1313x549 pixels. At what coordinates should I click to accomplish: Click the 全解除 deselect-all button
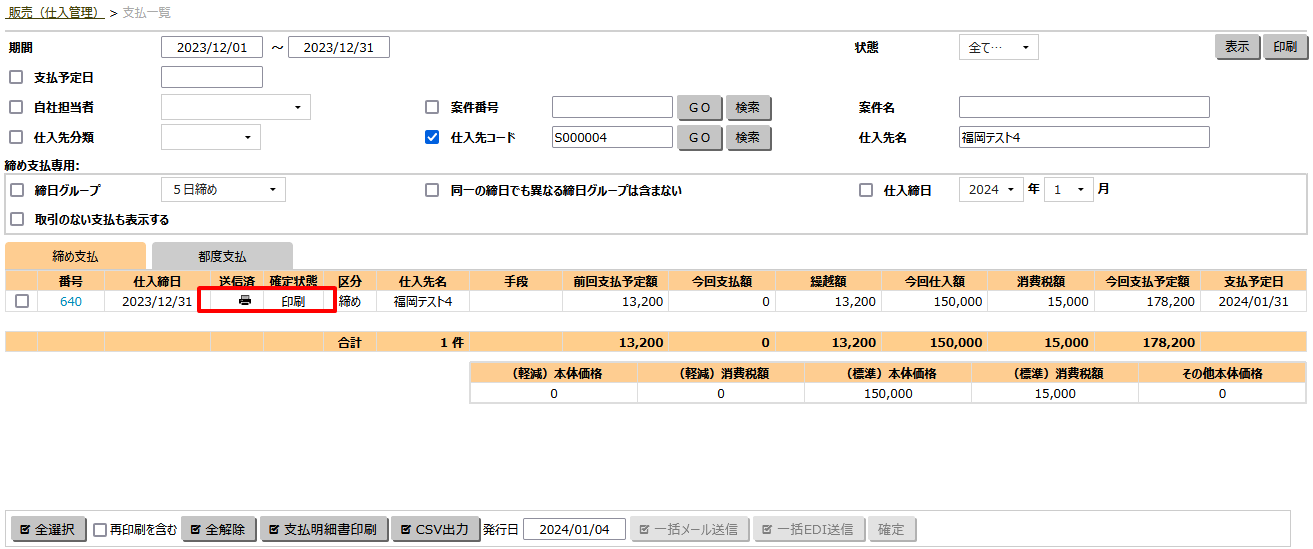tap(219, 529)
